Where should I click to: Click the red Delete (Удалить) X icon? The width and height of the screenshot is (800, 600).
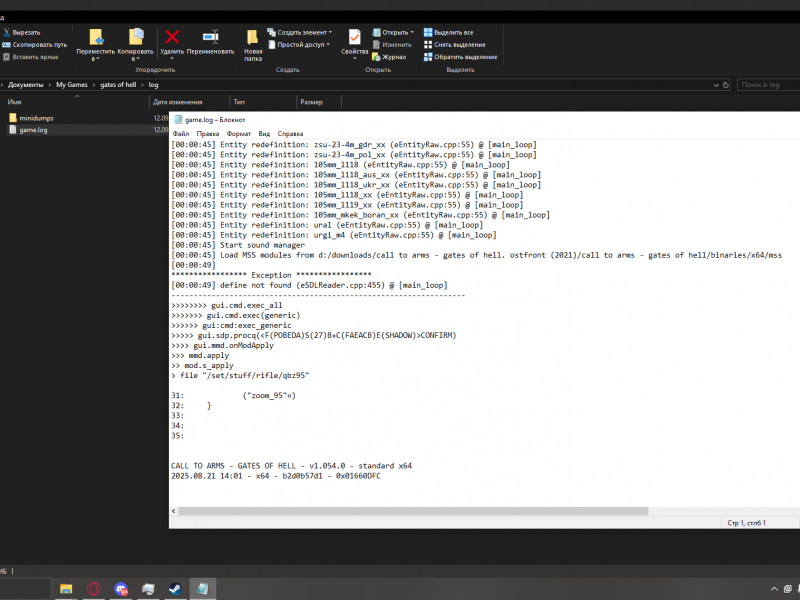coord(172,37)
